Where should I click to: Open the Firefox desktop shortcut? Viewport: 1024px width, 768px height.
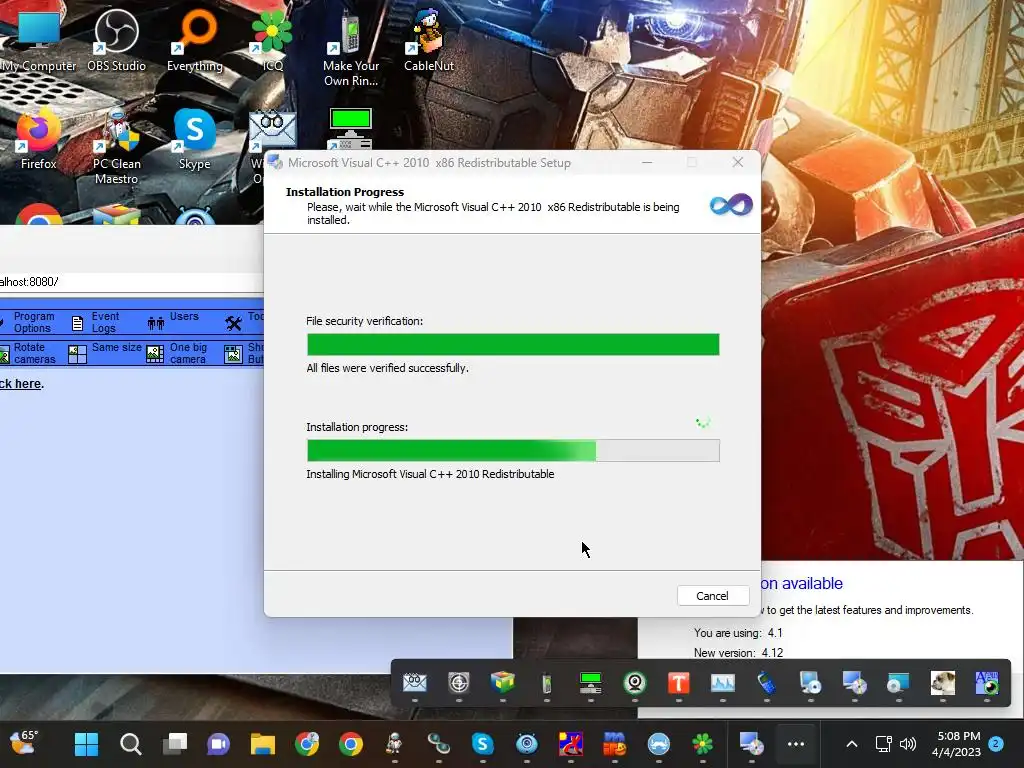[39, 138]
